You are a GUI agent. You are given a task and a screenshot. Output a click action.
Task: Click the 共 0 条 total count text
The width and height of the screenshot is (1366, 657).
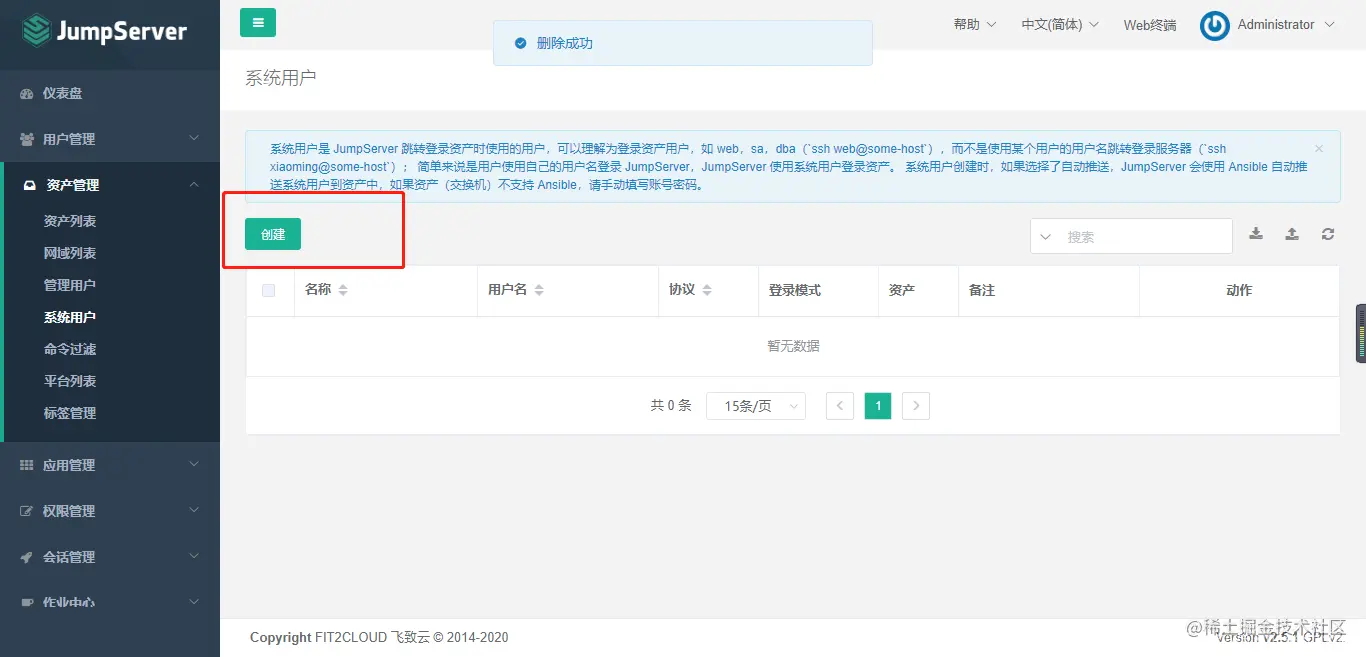click(671, 406)
